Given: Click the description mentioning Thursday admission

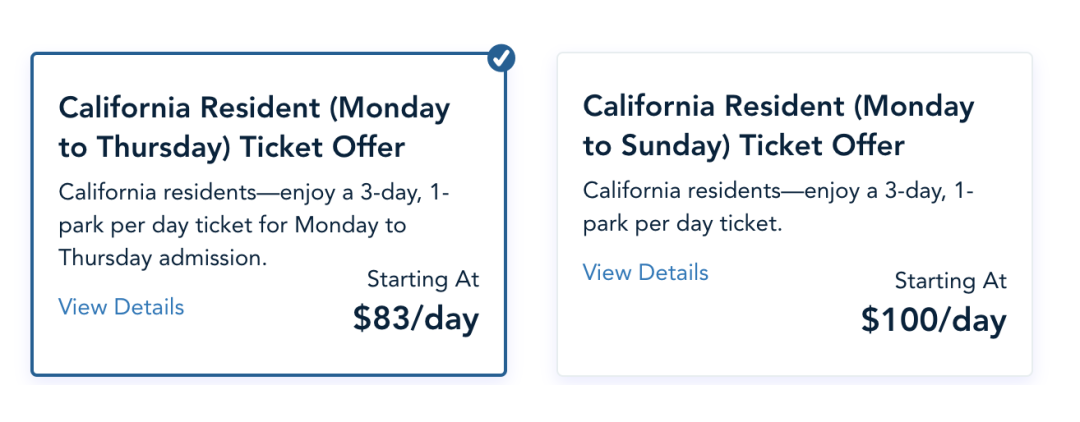Looking at the screenshot, I should (253, 225).
